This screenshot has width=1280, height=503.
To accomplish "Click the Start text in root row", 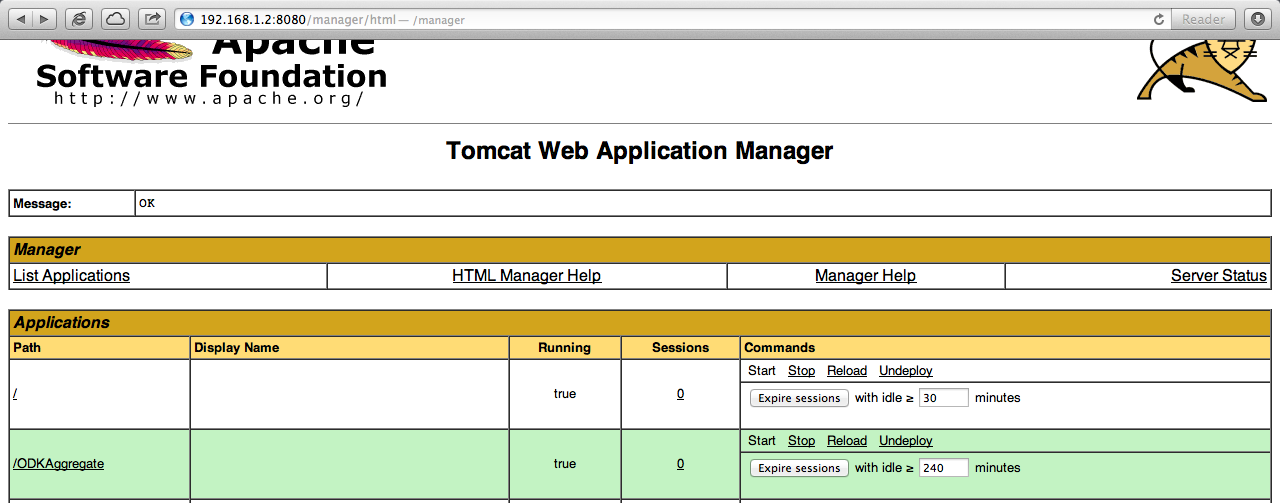I will pos(762,370).
